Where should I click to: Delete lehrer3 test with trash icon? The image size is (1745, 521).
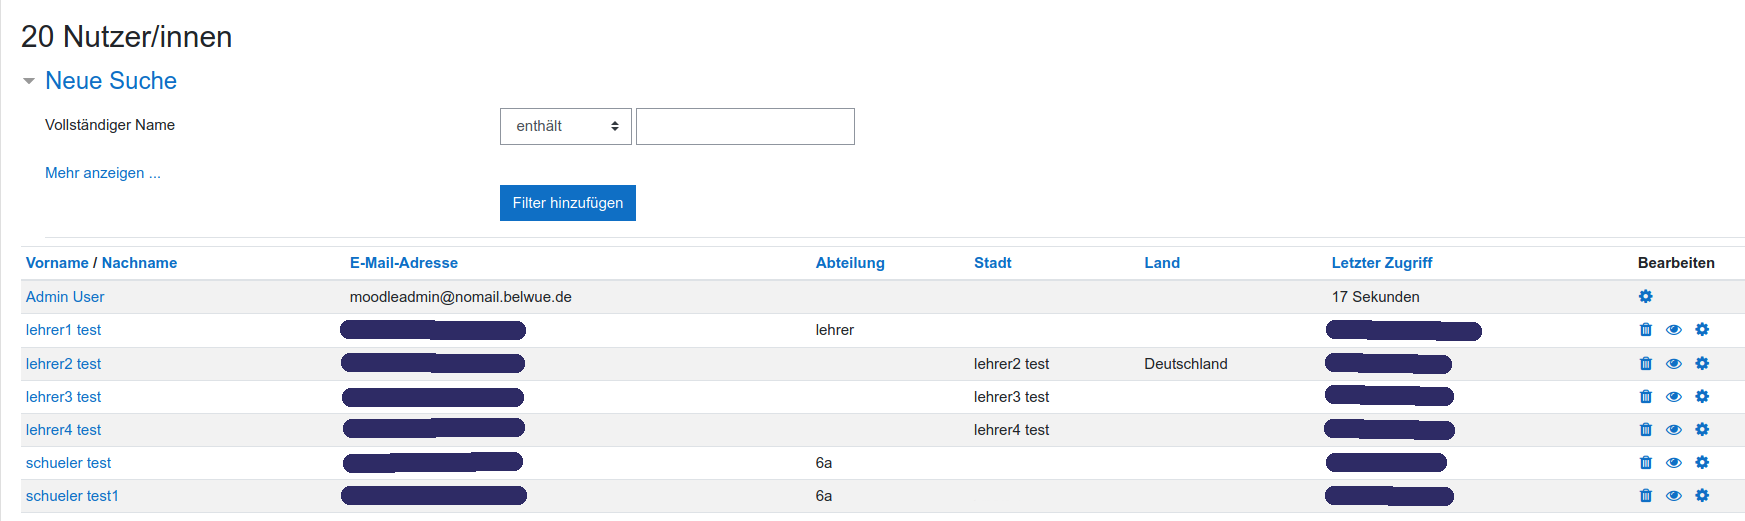1645,397
